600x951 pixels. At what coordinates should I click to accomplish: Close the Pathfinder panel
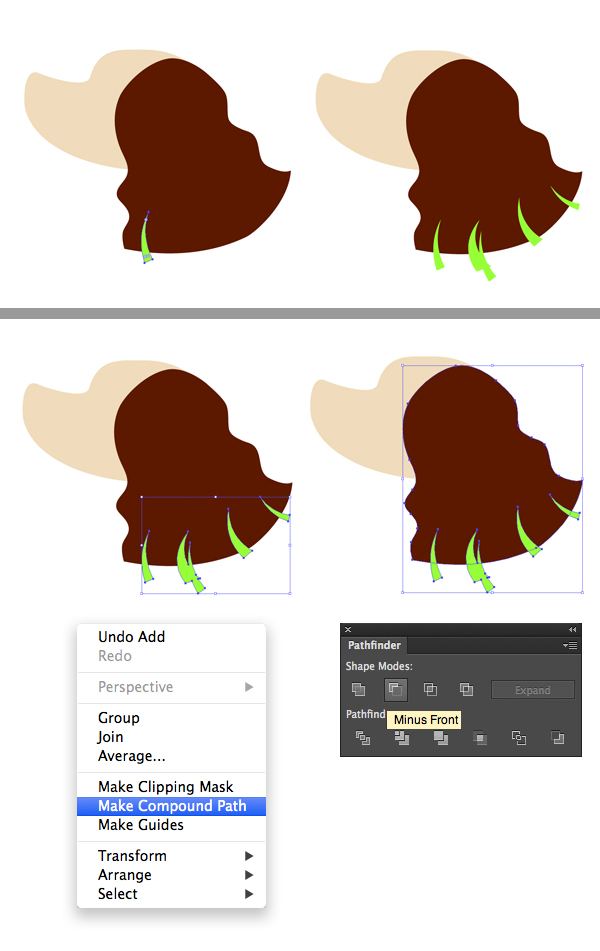click(x=348, y=629)
